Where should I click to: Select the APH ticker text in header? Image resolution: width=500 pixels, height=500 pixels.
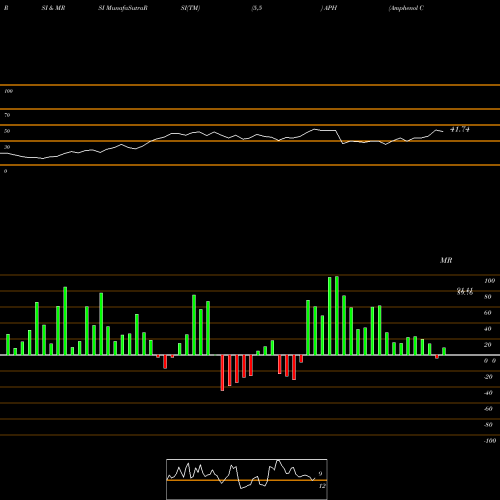click(x=330, y=8)
